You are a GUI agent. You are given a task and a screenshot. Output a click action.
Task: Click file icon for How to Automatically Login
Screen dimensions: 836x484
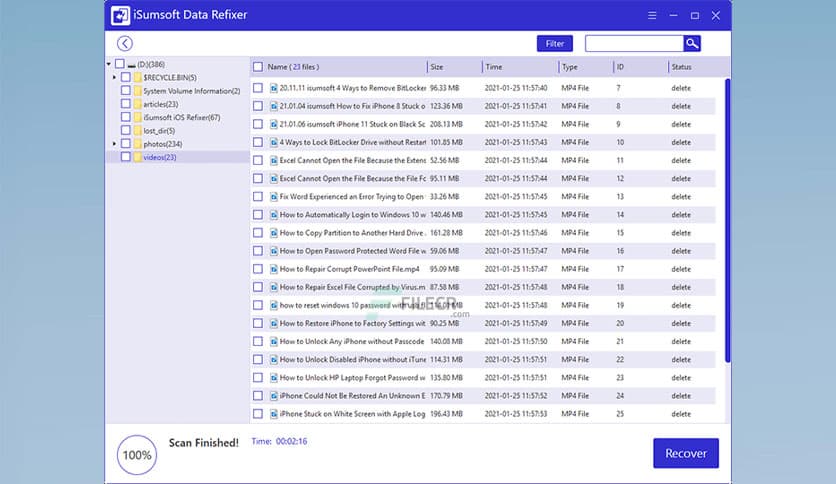coord(274,215)
